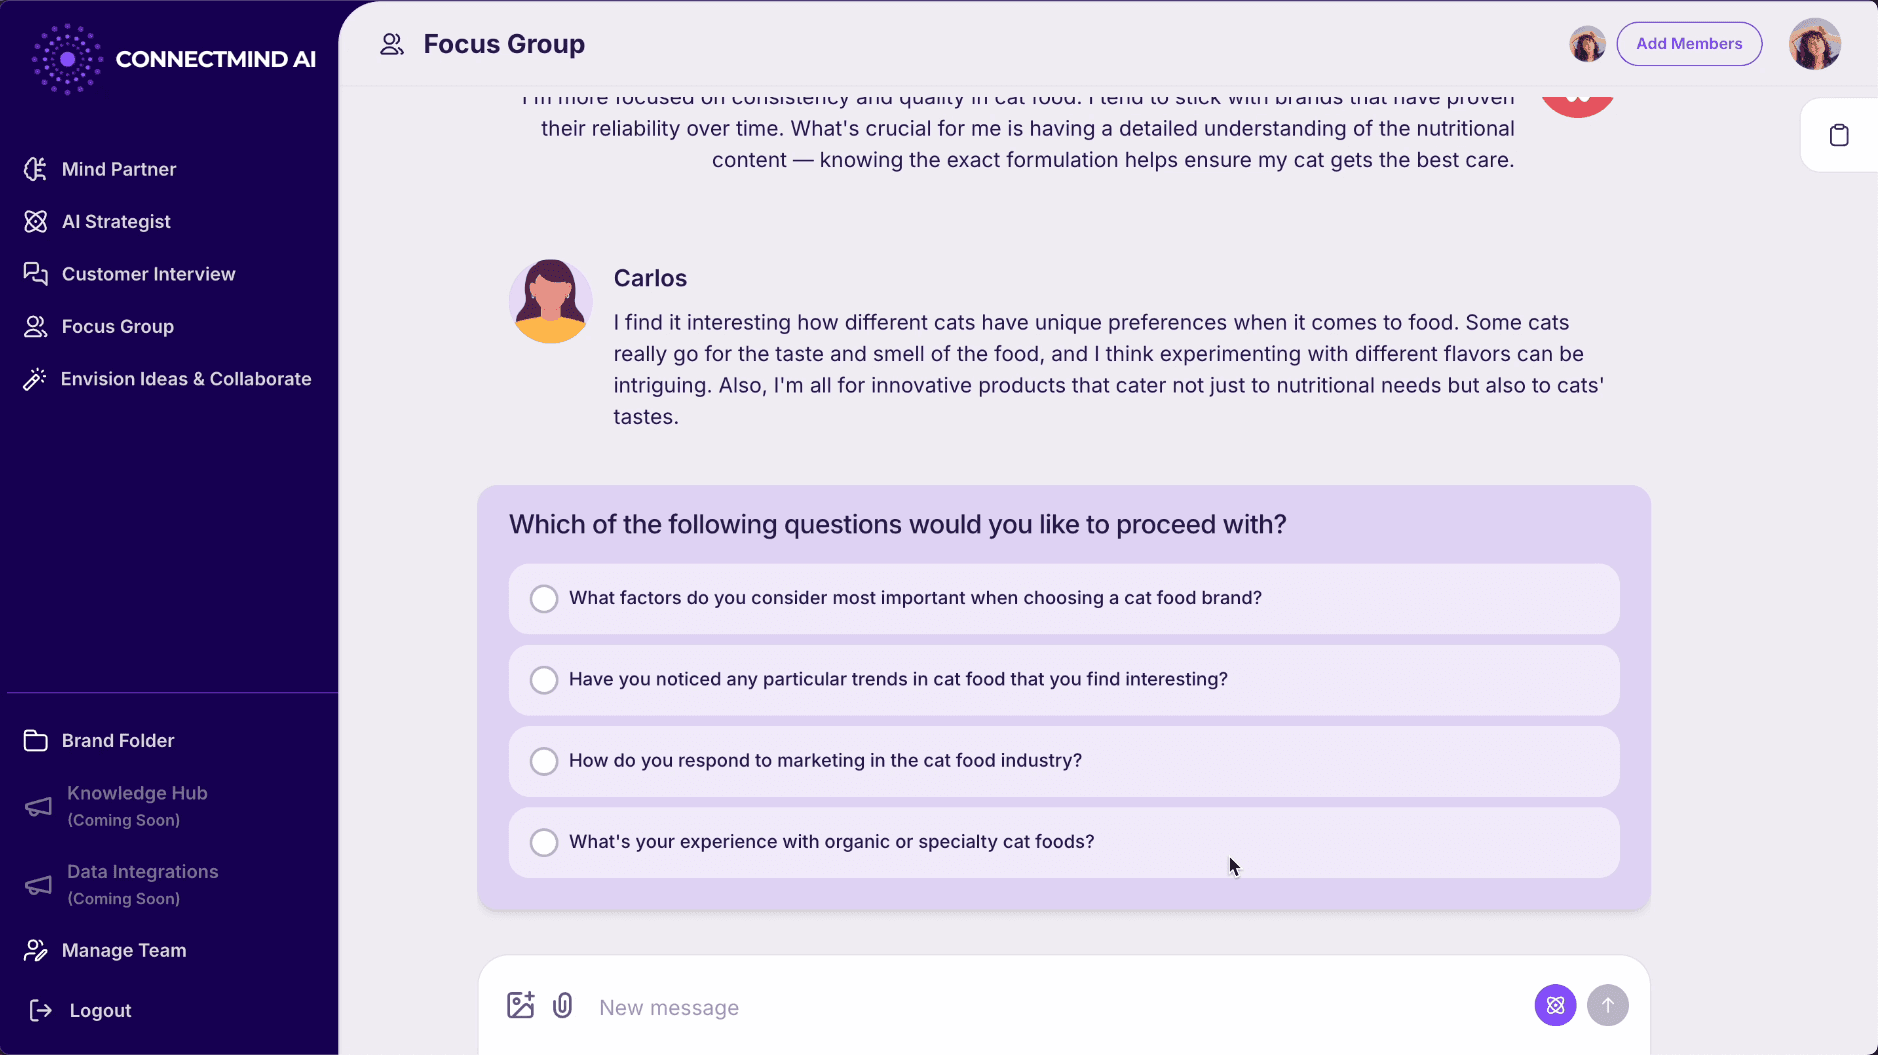Viewport: 1878px width, 1055px height.
Task: Select the Focus Group people icon
Action: pos(36,326)
